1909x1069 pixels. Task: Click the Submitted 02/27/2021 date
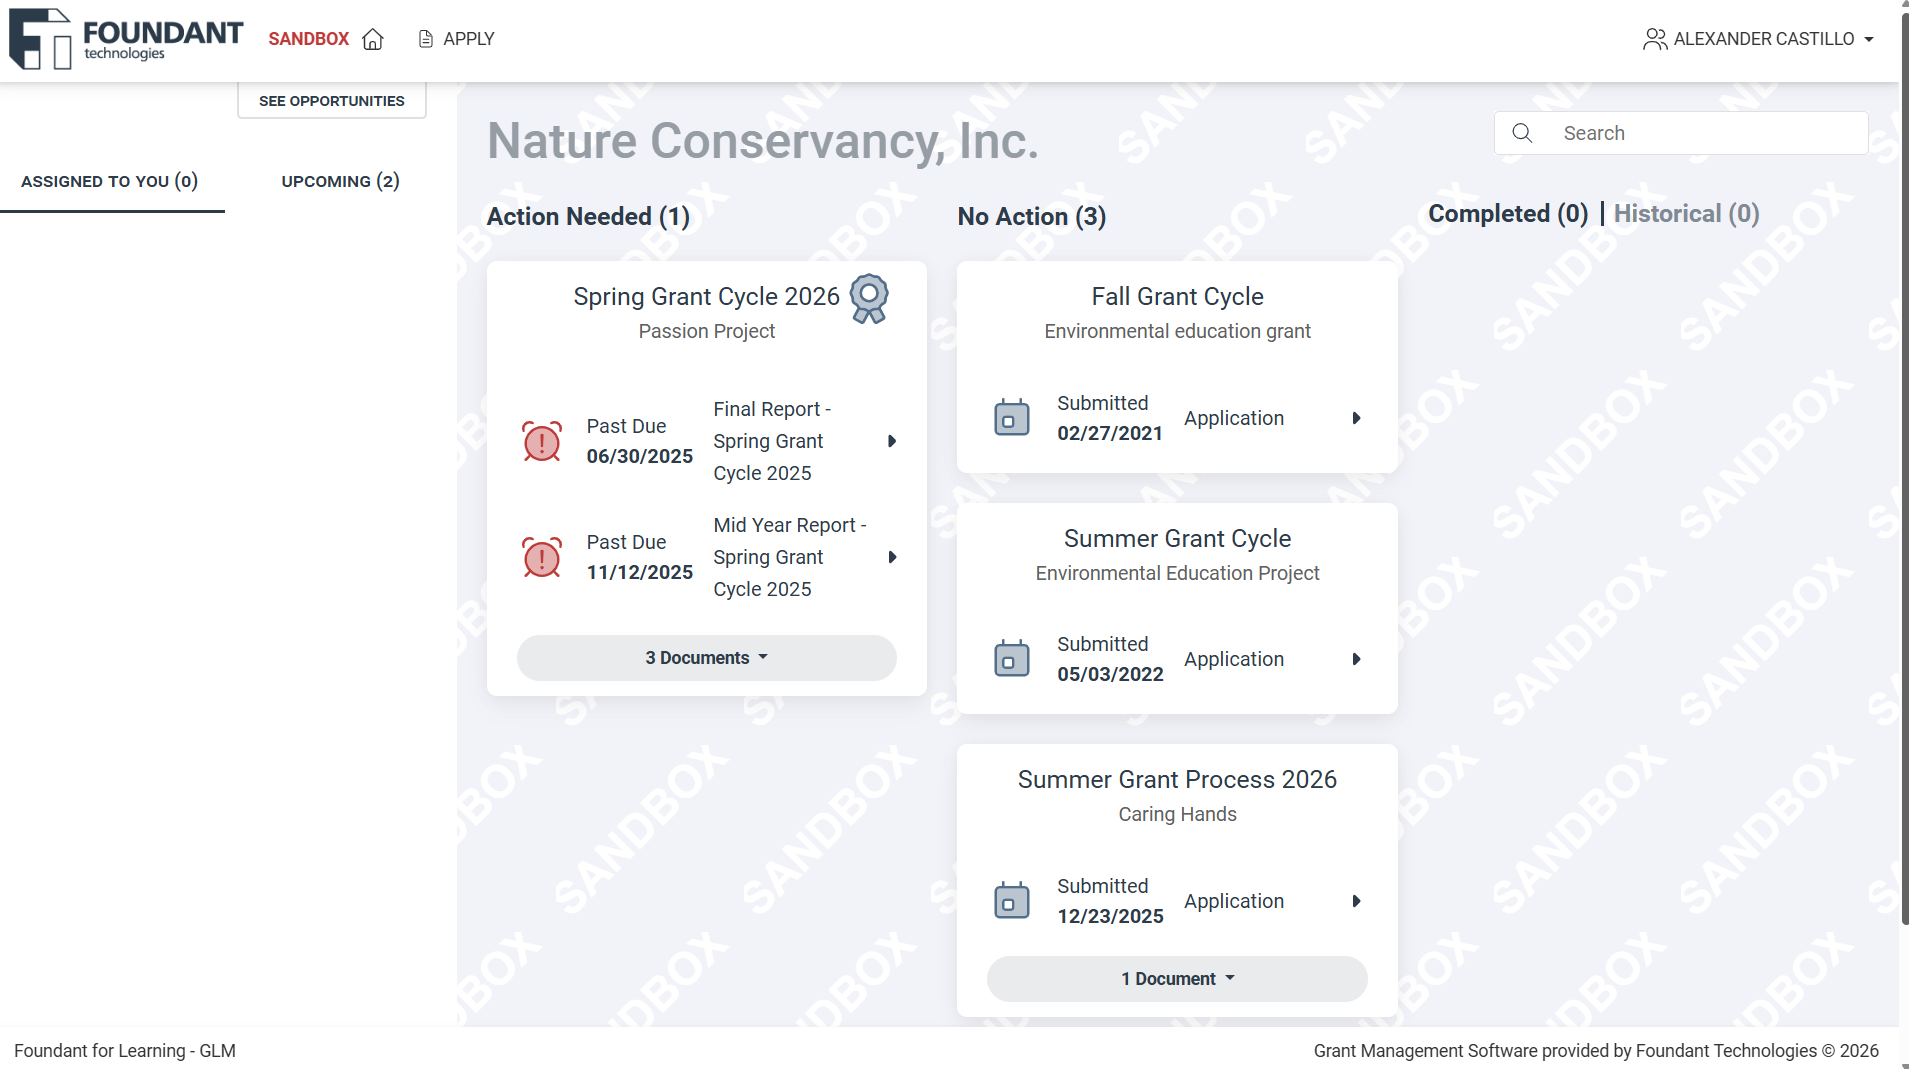click(x=1110, y=434)
